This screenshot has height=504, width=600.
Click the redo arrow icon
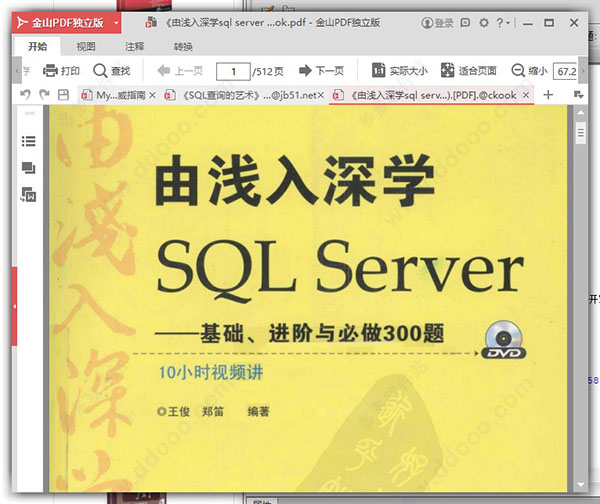(x=44, y=94)
